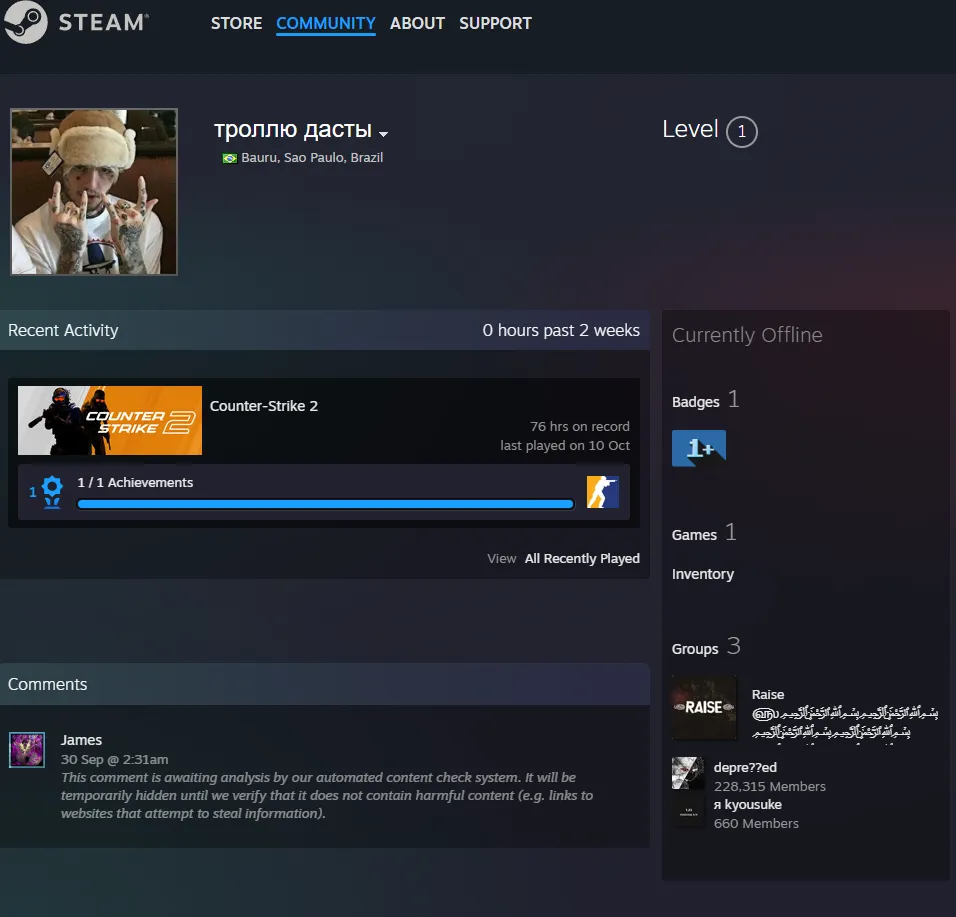956x917 pixels.
Task: Open James's commenter avatar
Action: click(x=27, y=749)
